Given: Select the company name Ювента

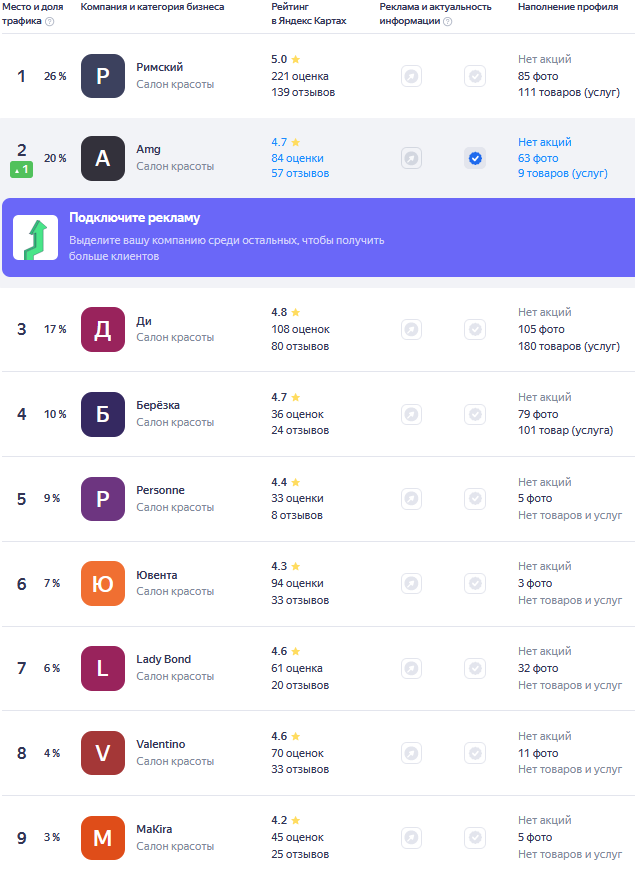Looking at the screenshot, I should [x=157, y=575].
